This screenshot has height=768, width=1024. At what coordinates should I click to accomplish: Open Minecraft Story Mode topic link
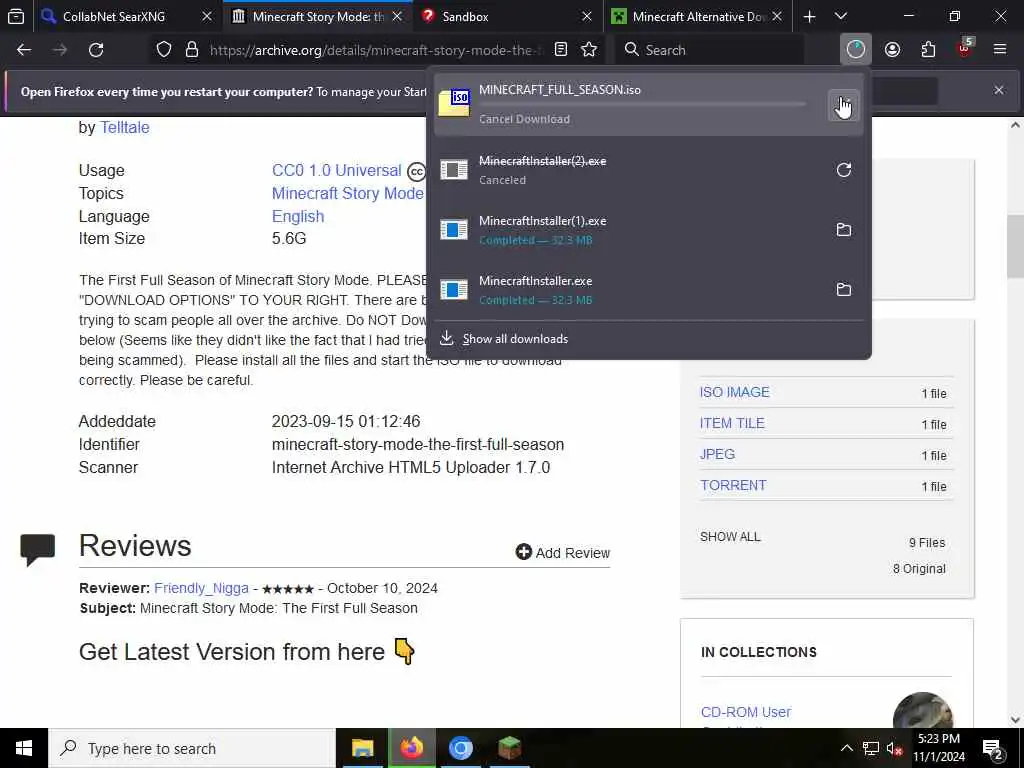347,193
